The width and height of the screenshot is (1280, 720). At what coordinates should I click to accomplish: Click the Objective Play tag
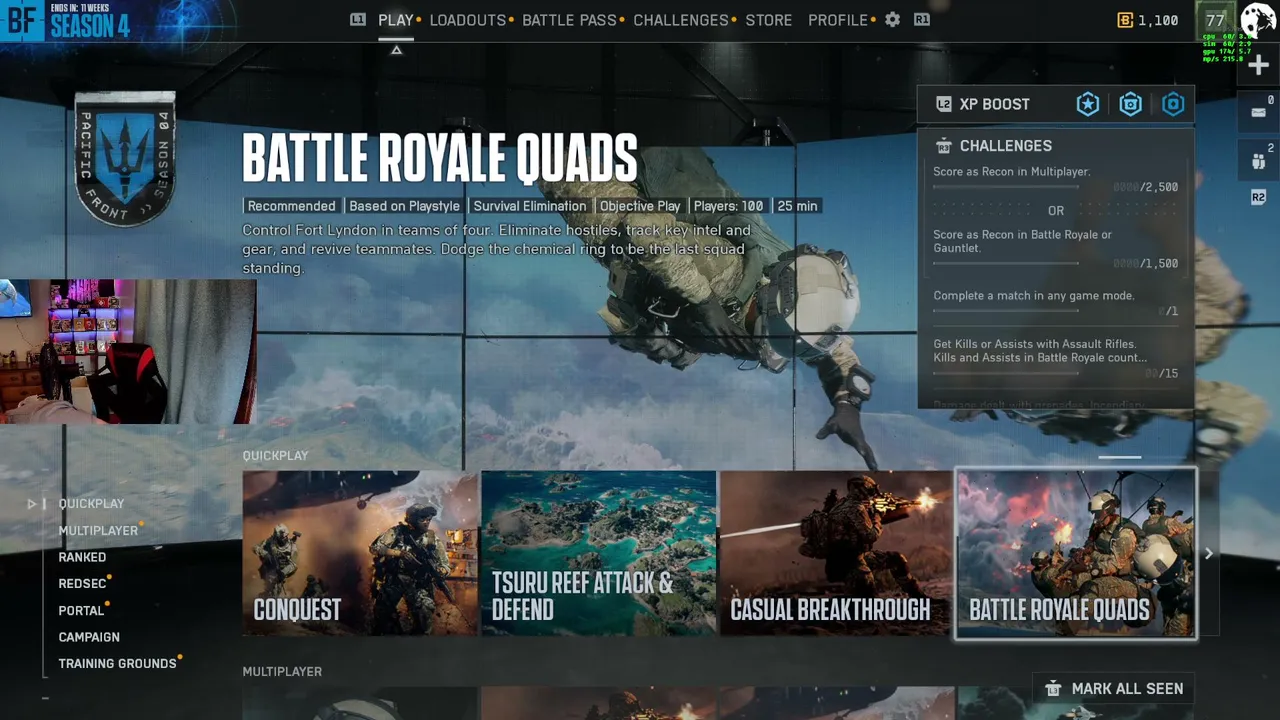click(640, 206)
